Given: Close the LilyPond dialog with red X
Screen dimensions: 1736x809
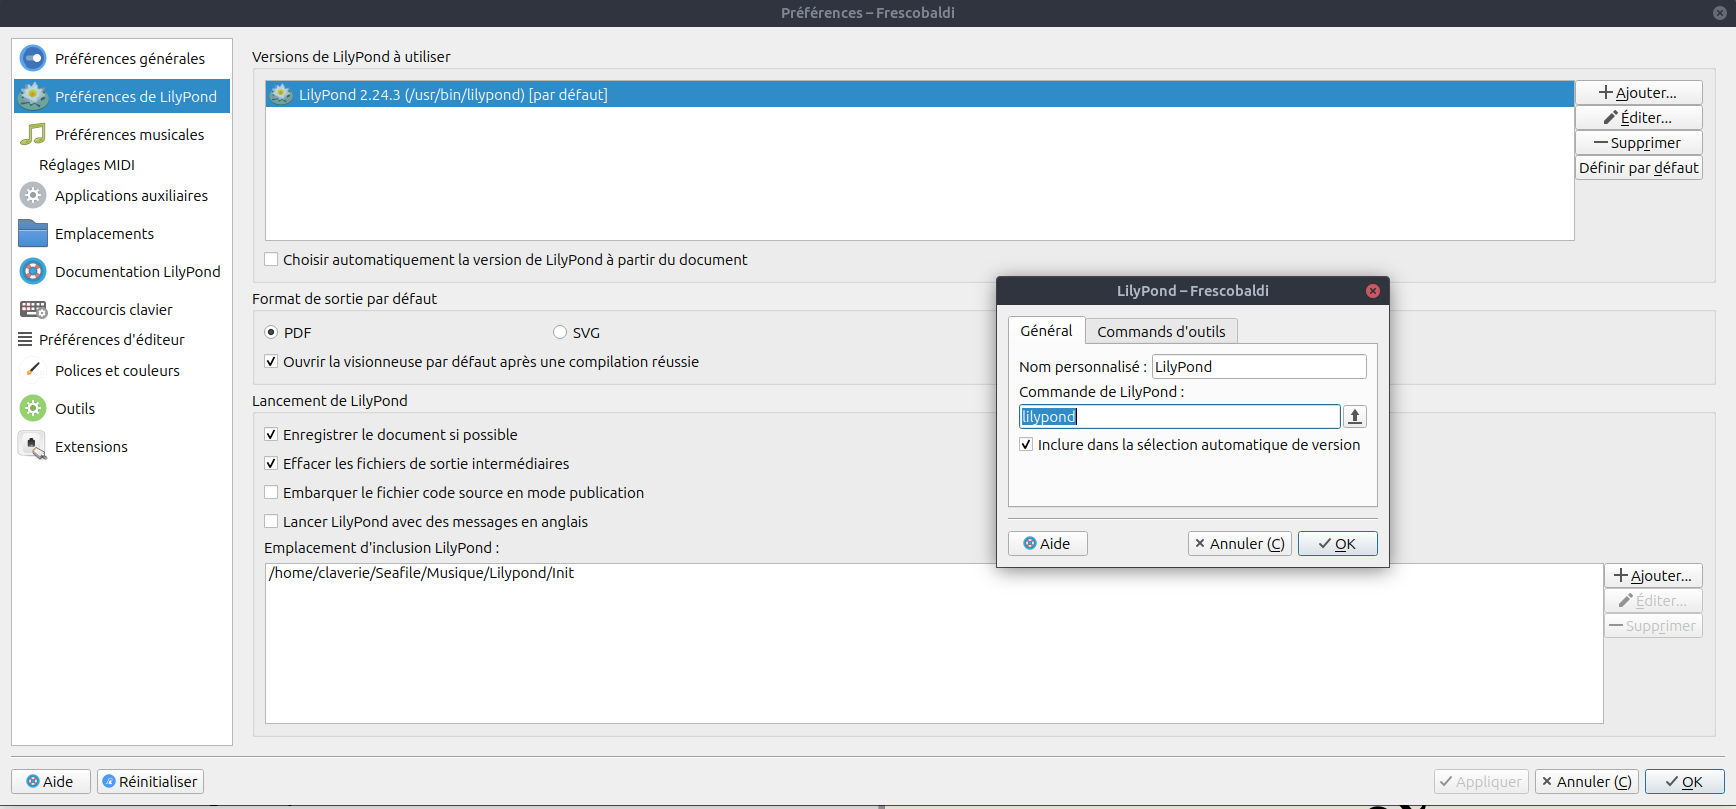Looking at the screenshot, I should (1373, 291).
